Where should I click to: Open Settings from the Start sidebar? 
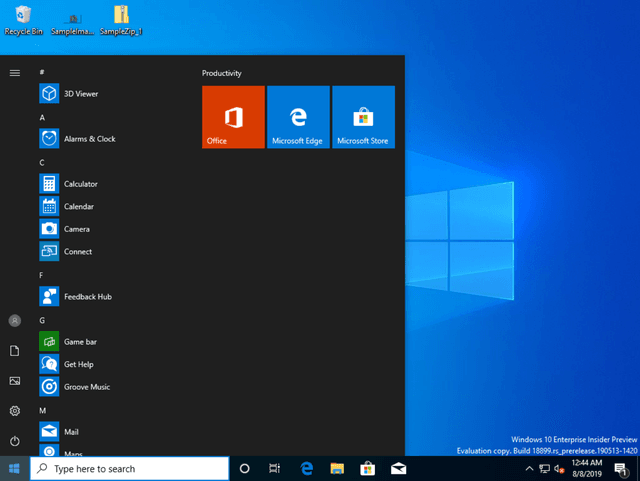(x=15, y=411)
